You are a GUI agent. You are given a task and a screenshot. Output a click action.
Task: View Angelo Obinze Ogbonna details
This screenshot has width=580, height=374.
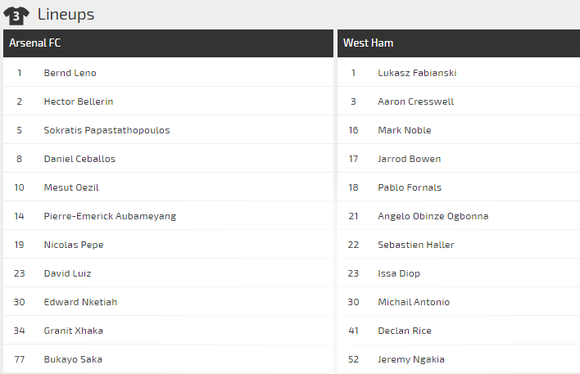(x=433, y=216)
